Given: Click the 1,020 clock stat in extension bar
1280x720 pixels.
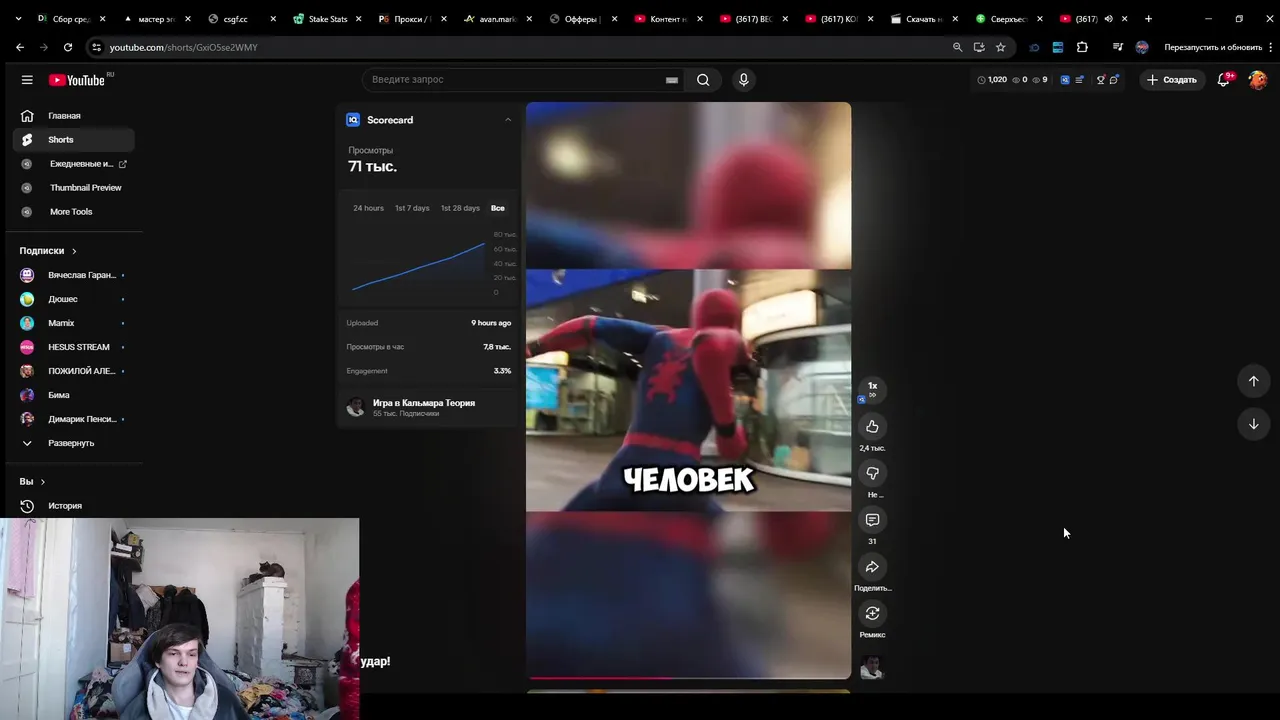Looking at the screenshot, I should (992, 80).
